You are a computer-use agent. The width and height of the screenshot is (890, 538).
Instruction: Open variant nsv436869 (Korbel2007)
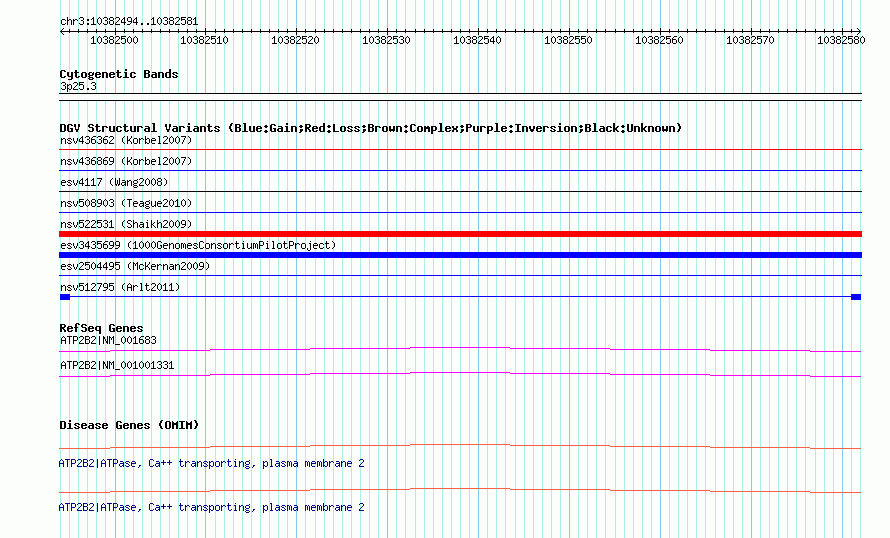126,161
